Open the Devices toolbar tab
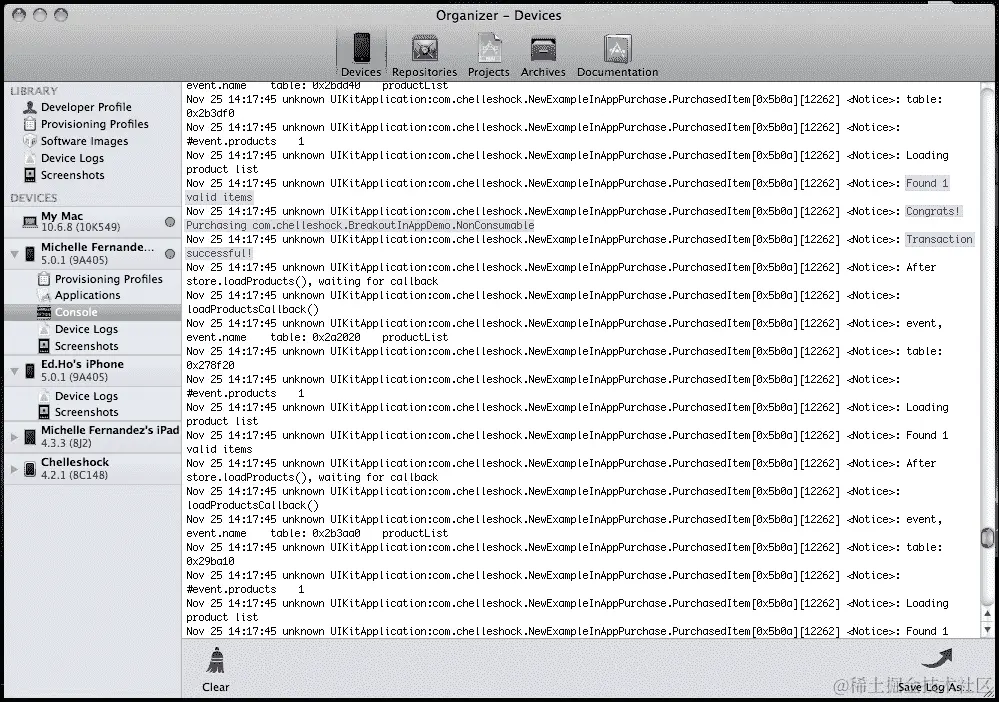This screenshot has width=999, height=702. [361, 55]
